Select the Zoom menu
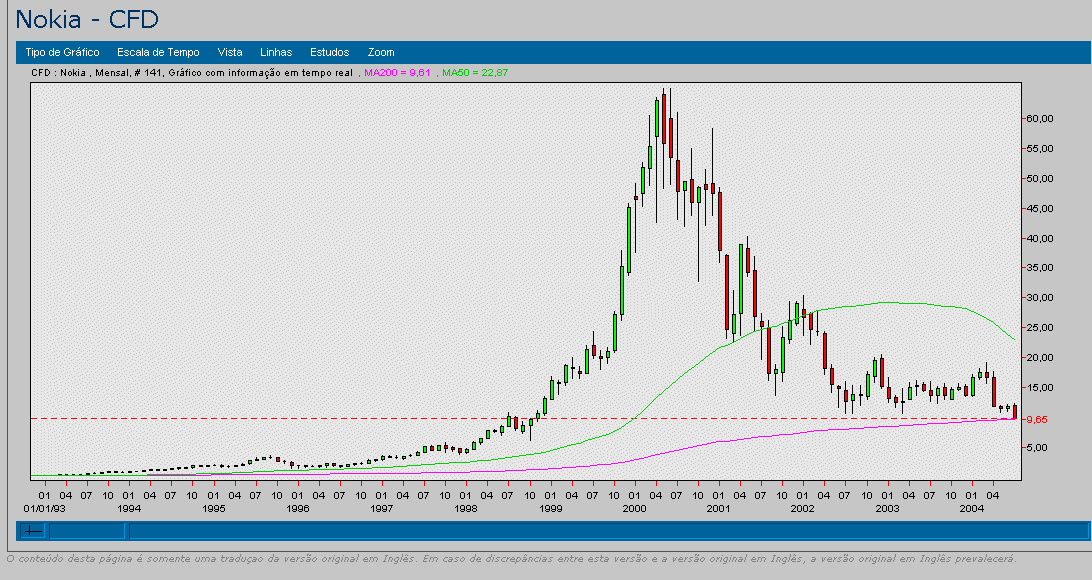 pos(381,52)
